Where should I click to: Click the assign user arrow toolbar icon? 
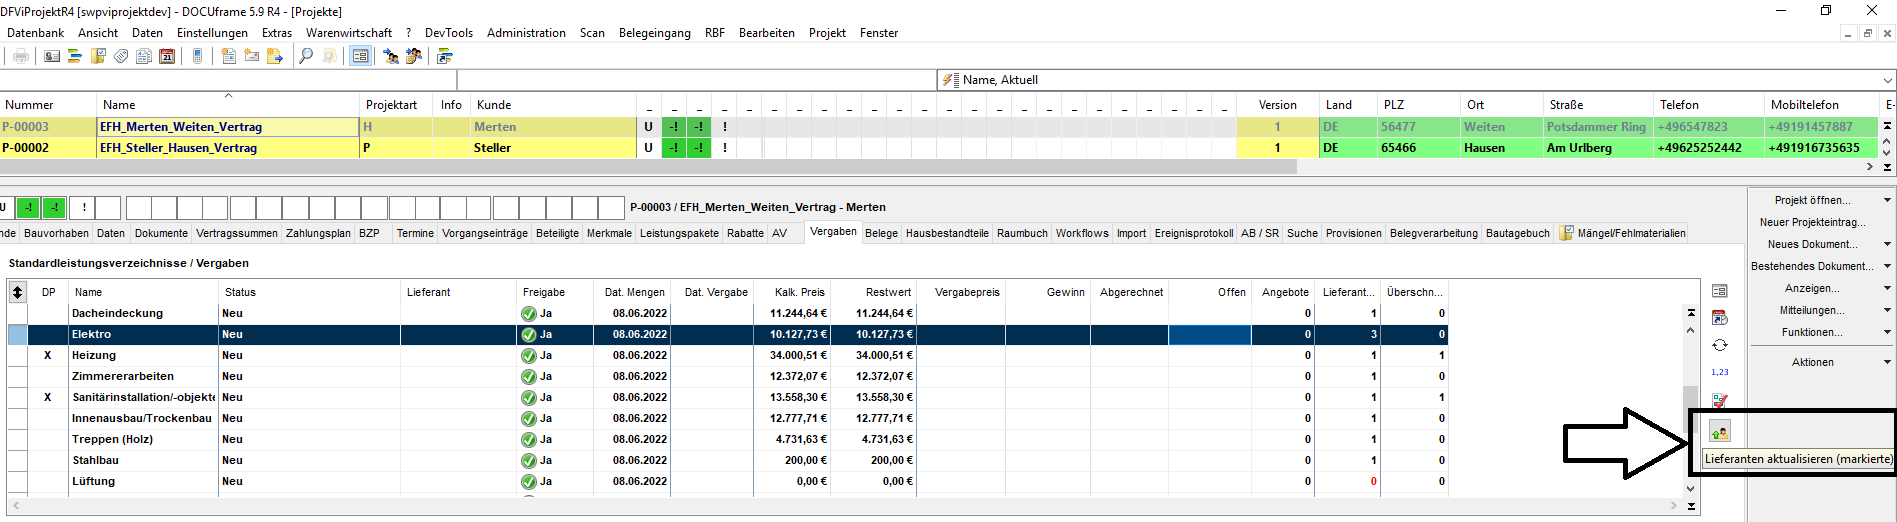390,56
